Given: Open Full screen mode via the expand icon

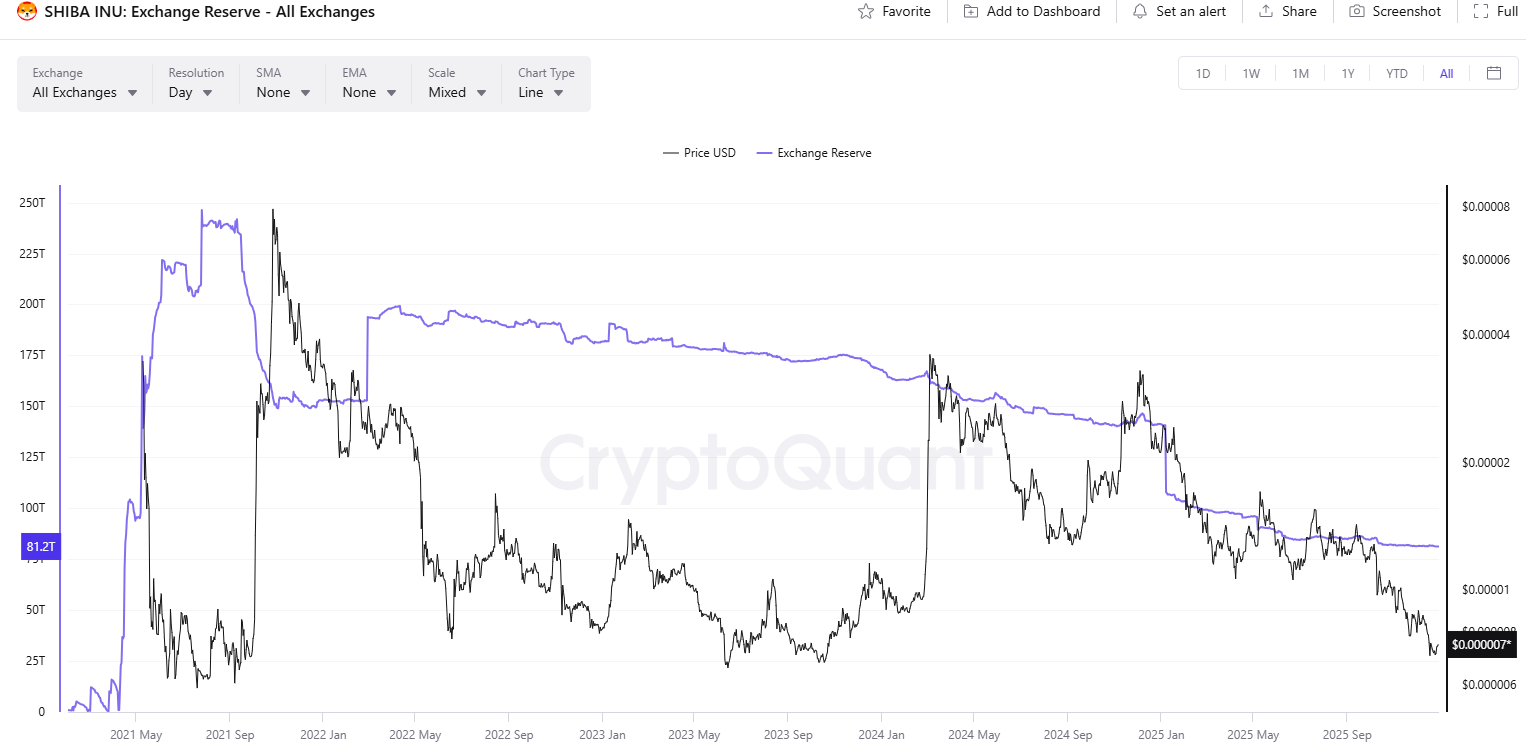Looking at the screenshot, I should (x=1483, y=11).
